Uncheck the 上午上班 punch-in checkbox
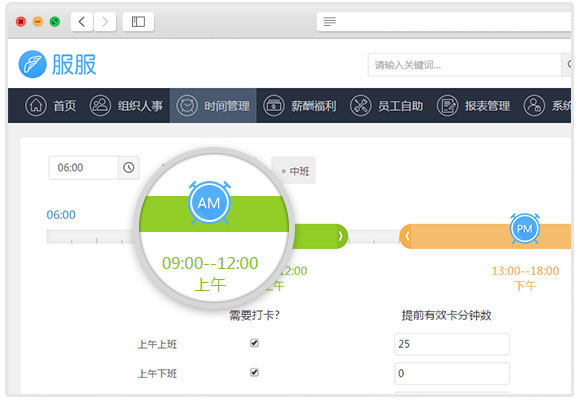 tap(254, 343)
